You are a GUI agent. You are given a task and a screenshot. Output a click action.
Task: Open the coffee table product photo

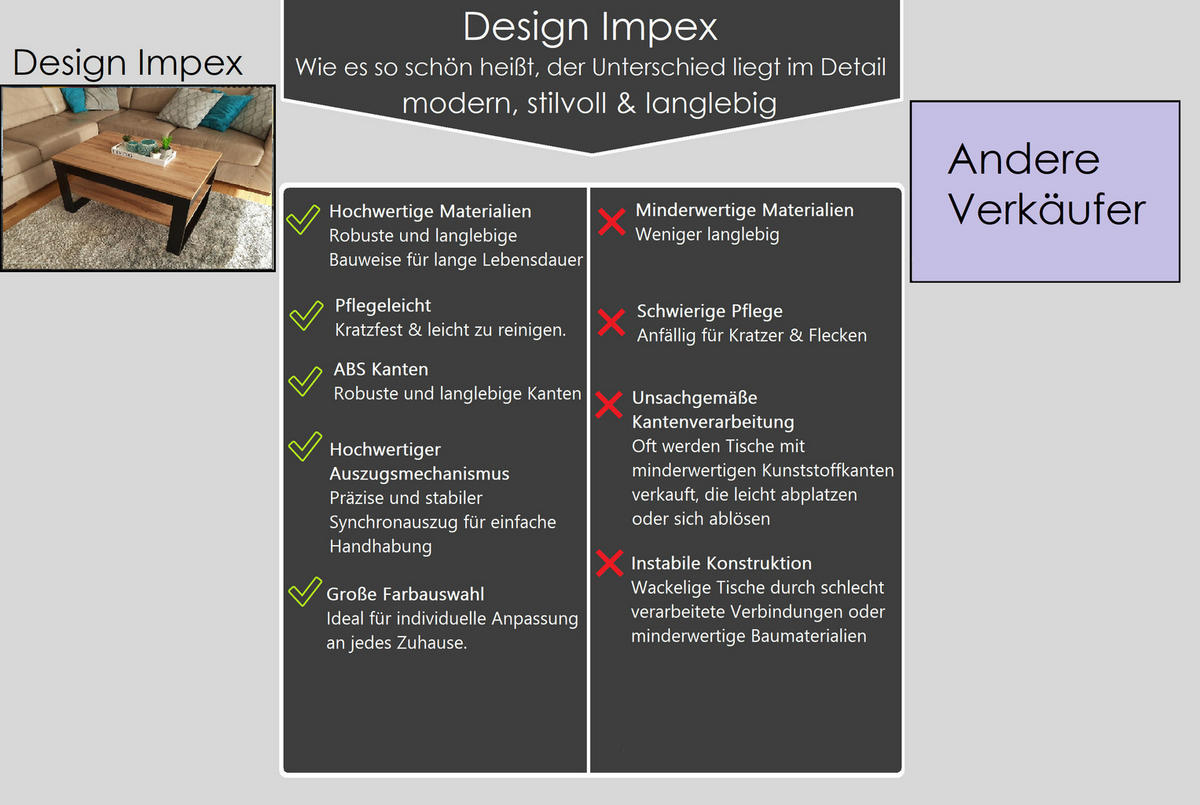pos(138,178)
